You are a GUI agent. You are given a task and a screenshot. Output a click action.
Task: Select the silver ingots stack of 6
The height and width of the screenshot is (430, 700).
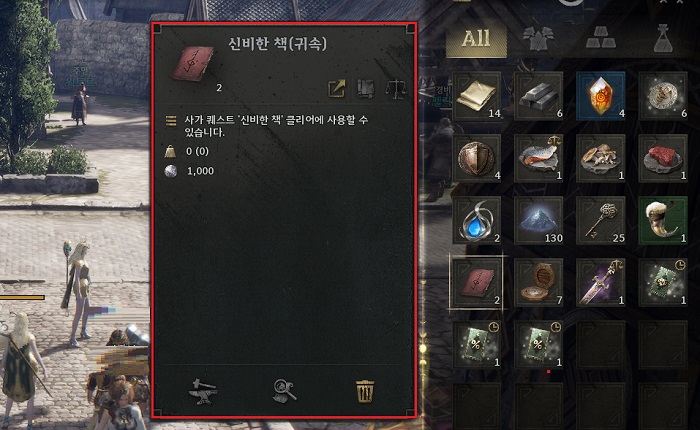[539, 96]
